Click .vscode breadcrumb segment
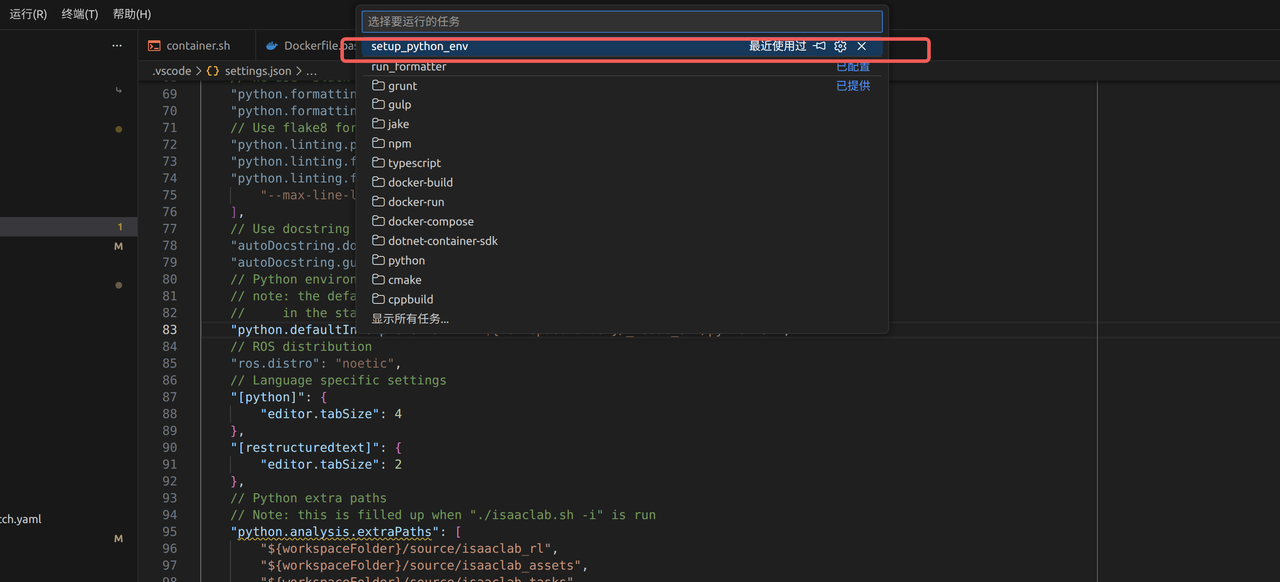This screenshot has width=1280, height=582. [x=170, y=72]
